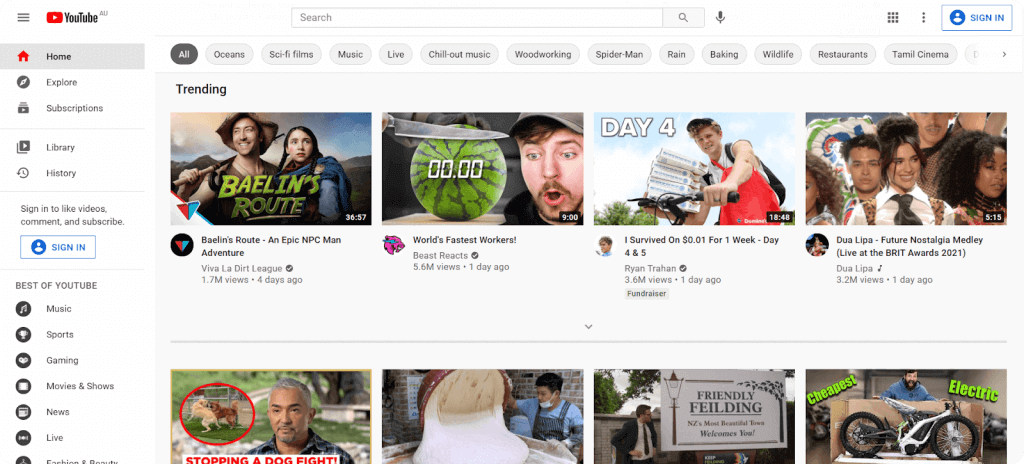Image resolution: width=1024 pixels, height=464 pixels.
Task: Open Explore from the sidebar
Action: coord(72,82)
